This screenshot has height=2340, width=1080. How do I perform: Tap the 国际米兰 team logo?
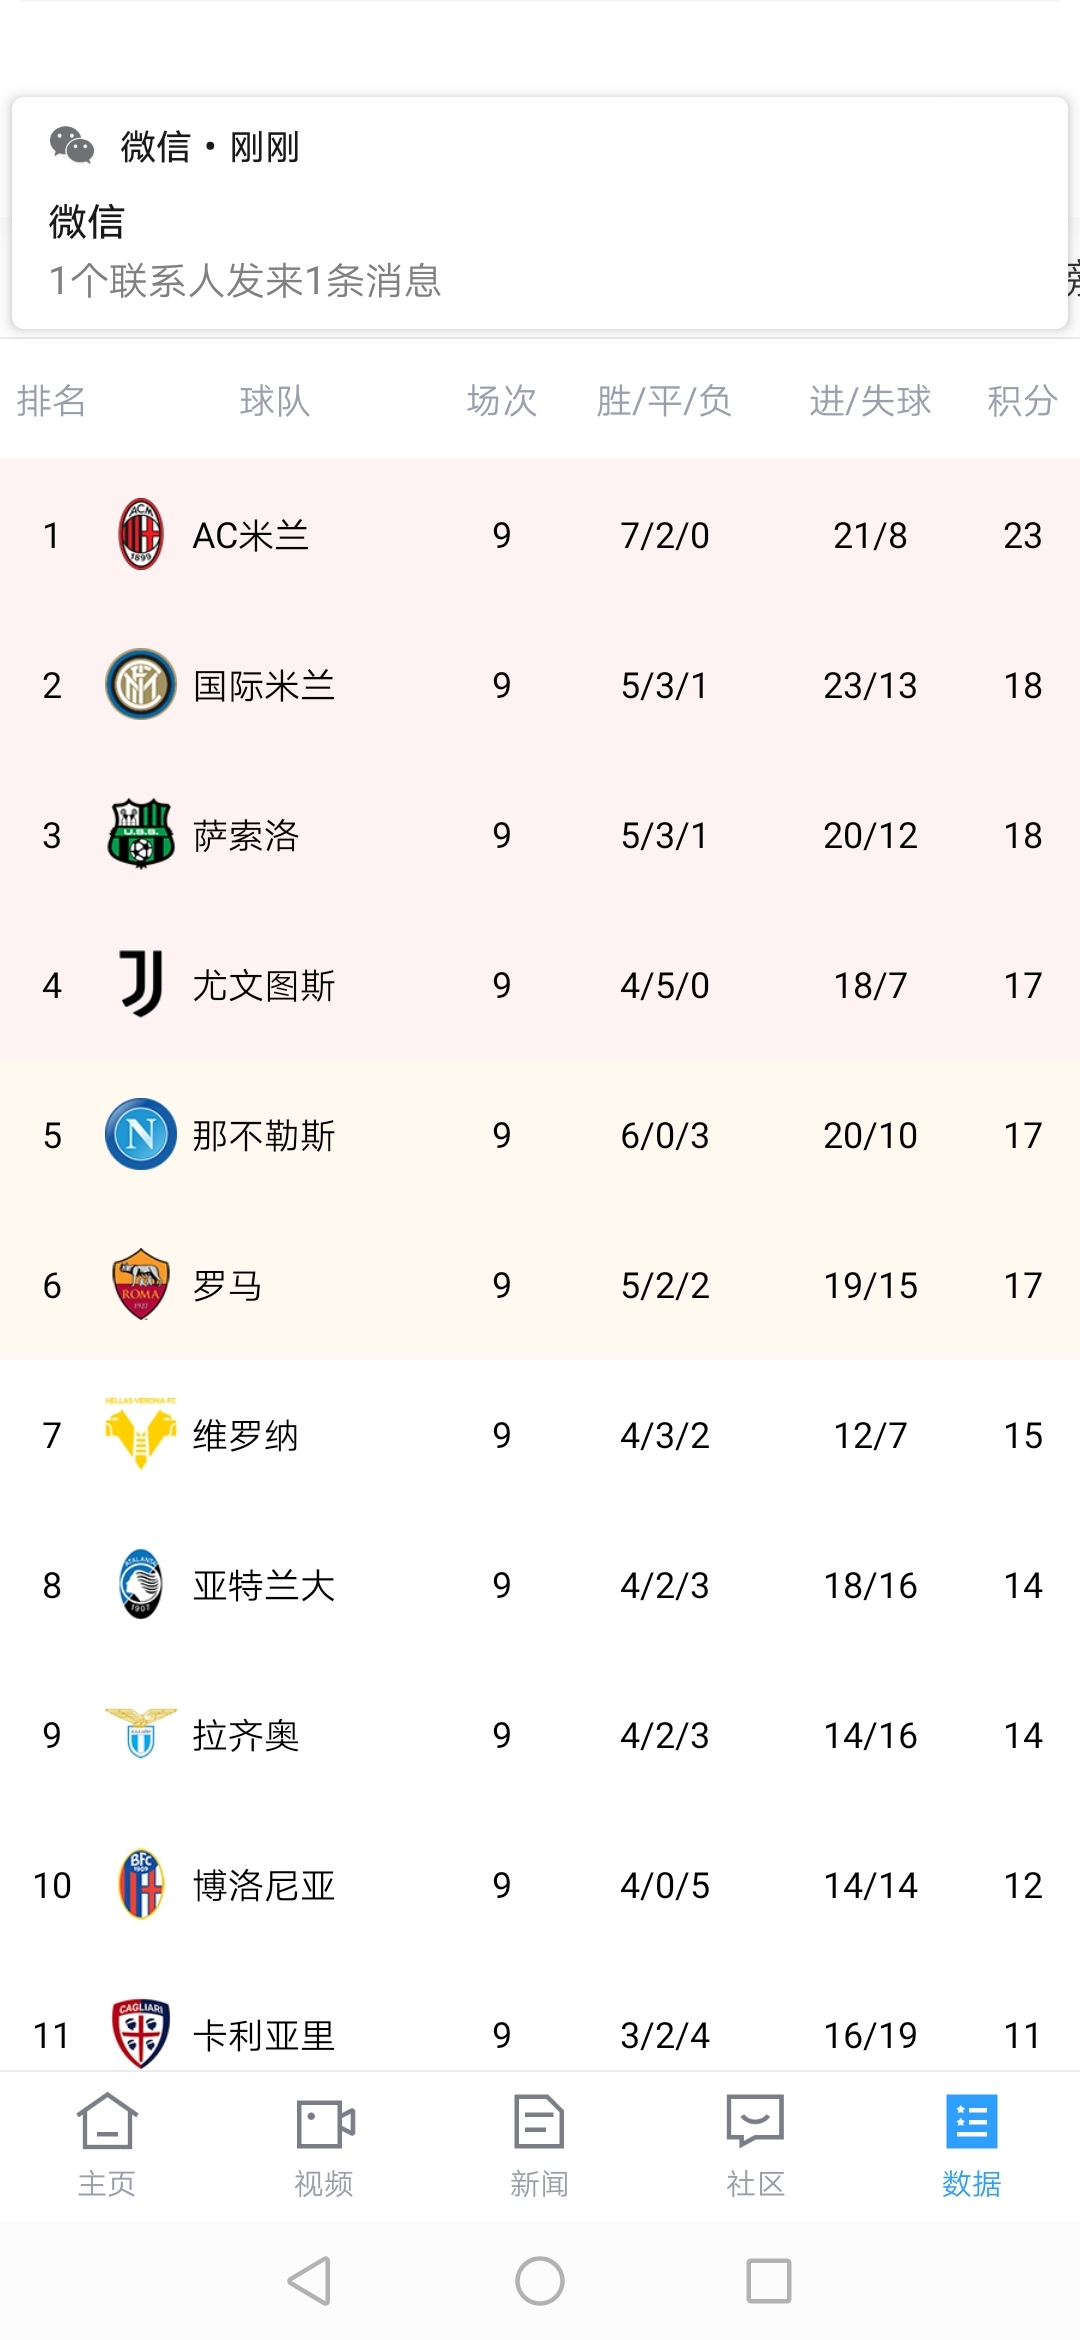coord(141,684)
